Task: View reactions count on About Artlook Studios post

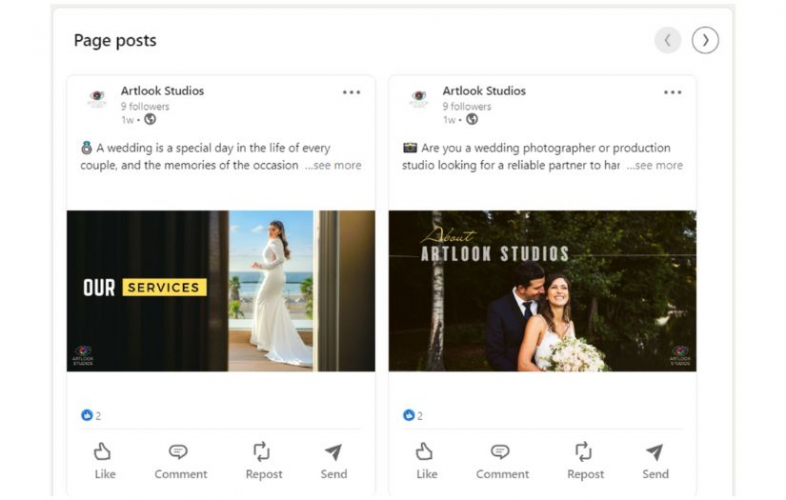Action: point(413,415)
